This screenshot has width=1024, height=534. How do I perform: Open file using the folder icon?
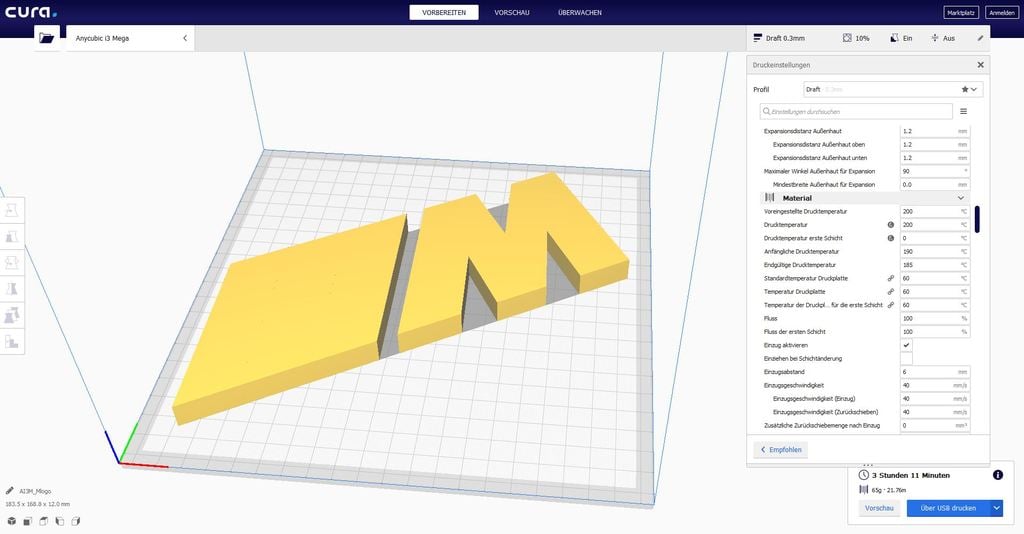[x=46, y=38]
